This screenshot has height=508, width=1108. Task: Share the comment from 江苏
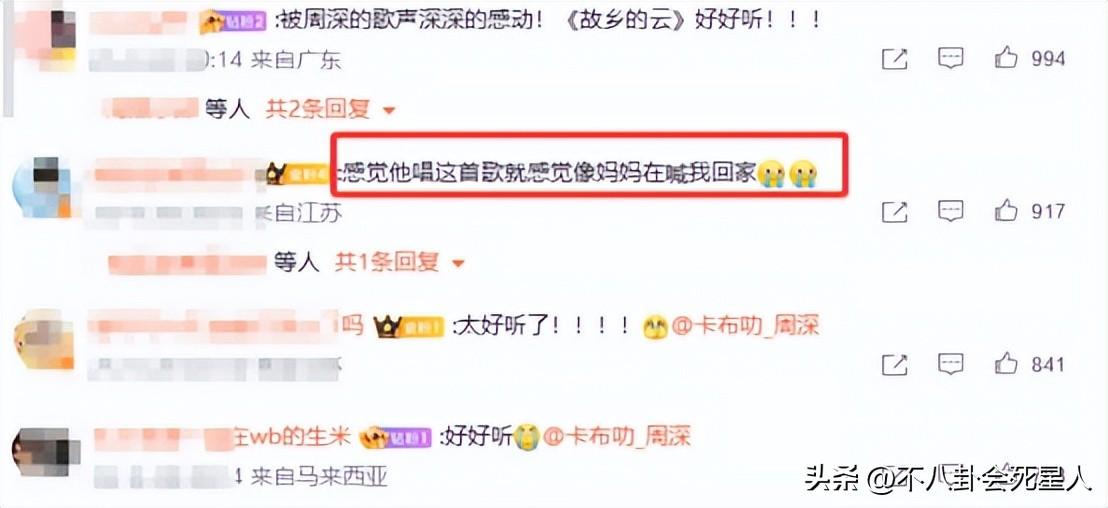pos(895,212)
